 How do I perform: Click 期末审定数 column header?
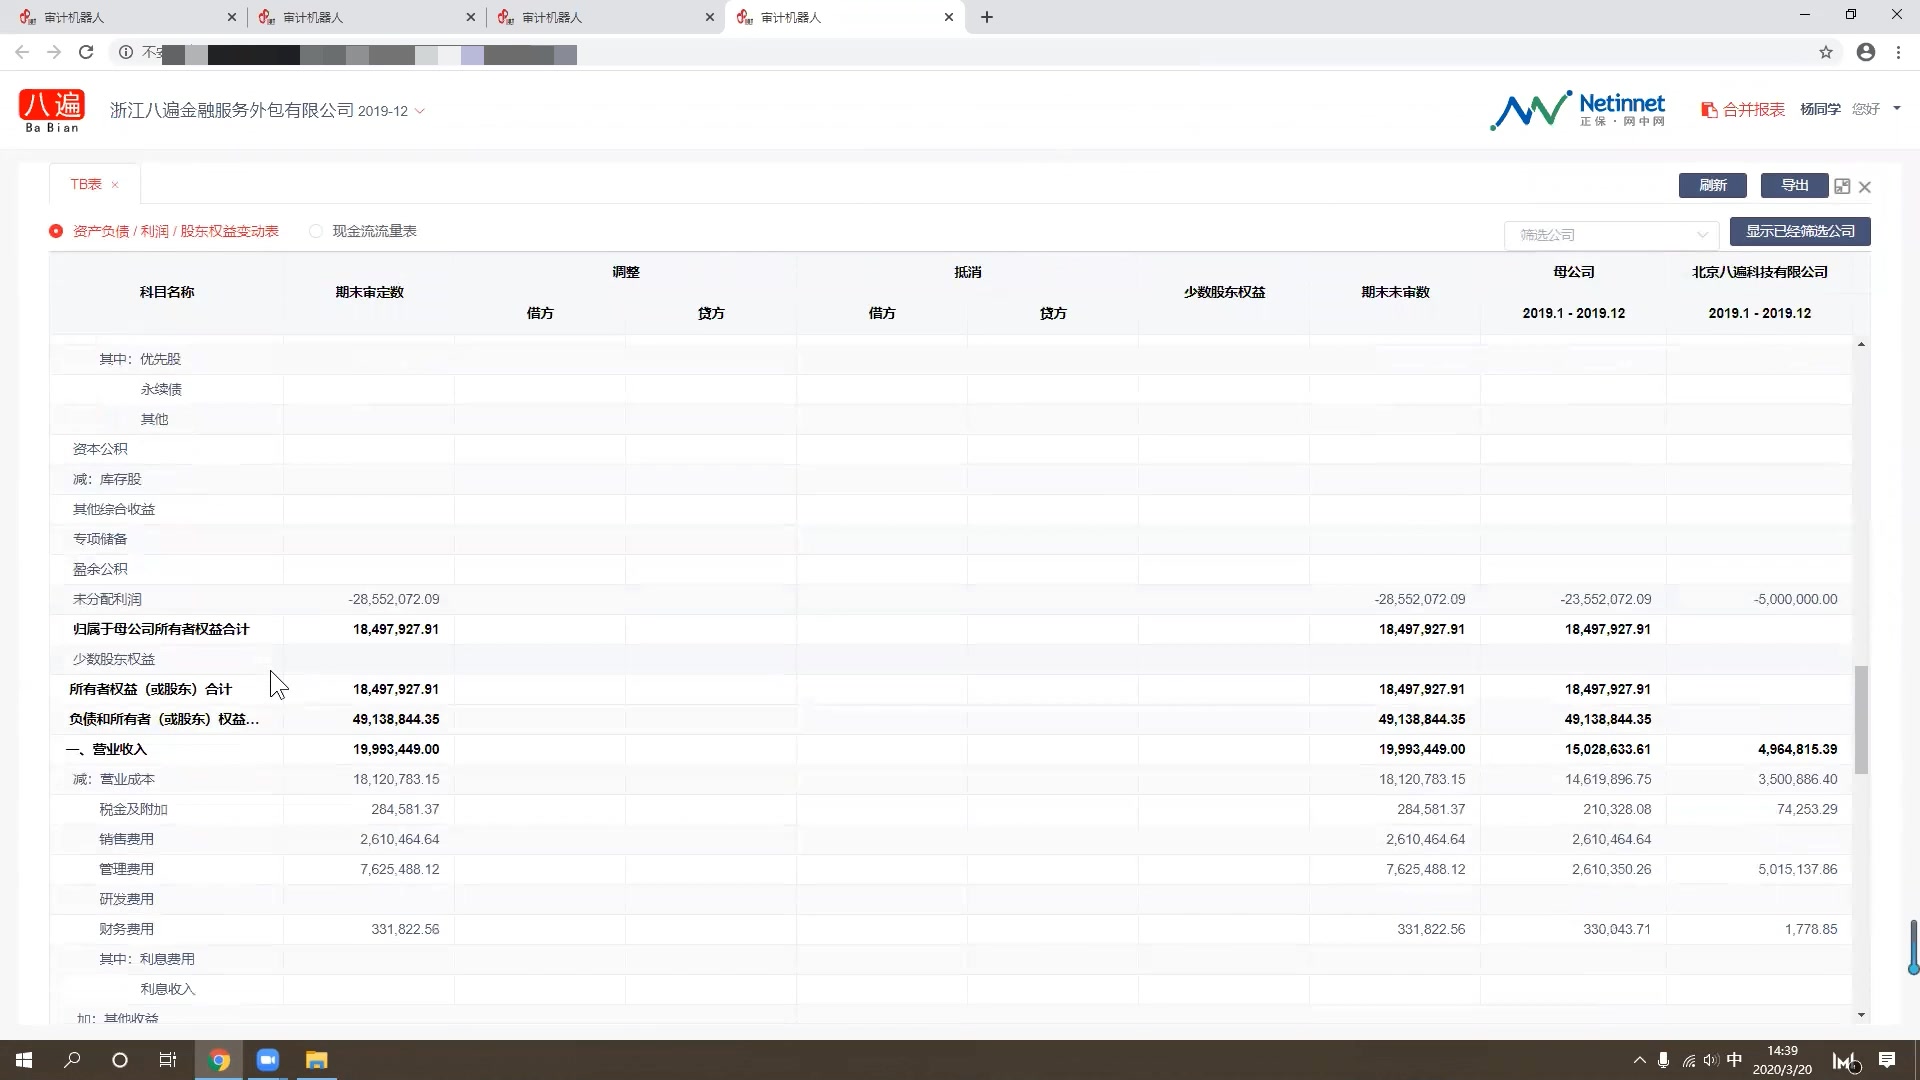click(x=369, y=292)
